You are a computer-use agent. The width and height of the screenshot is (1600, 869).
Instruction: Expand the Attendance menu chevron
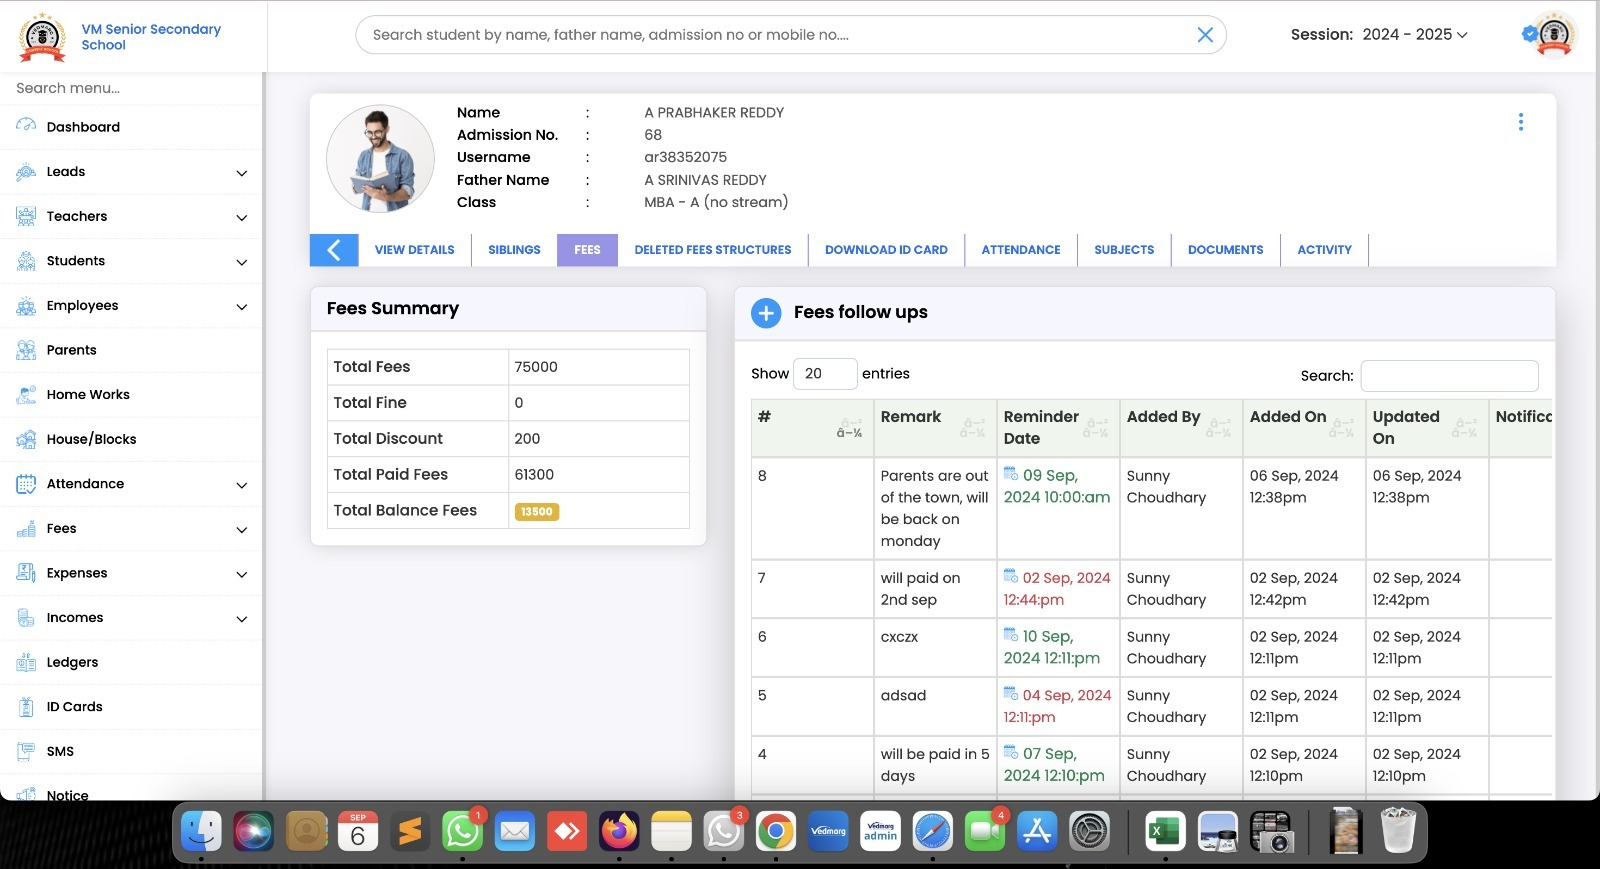pos(242,485)
